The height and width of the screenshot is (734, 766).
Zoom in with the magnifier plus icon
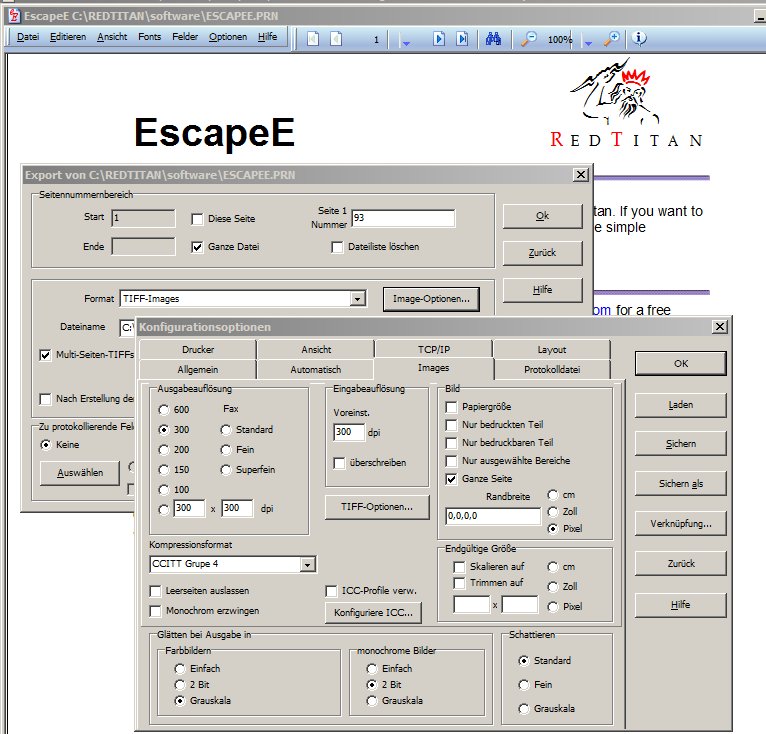[611, 38]
